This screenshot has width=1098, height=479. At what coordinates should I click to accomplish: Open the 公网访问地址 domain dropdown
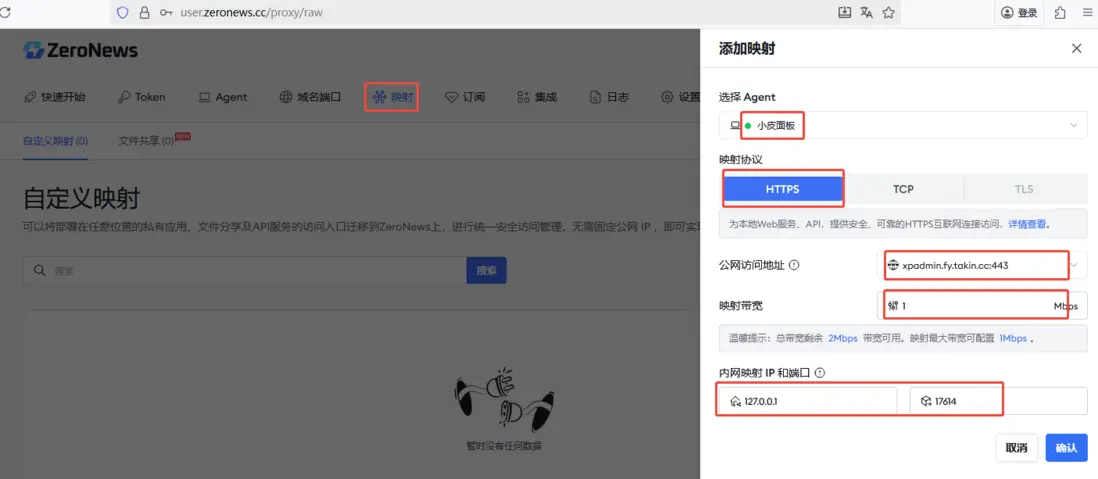[982, 265]
